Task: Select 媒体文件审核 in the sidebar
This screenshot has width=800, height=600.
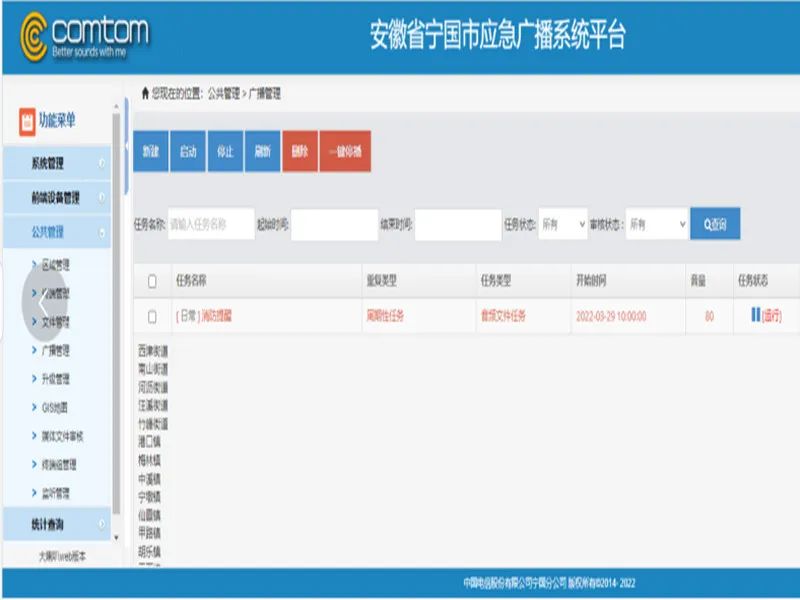Action: [x=63, y=436]
